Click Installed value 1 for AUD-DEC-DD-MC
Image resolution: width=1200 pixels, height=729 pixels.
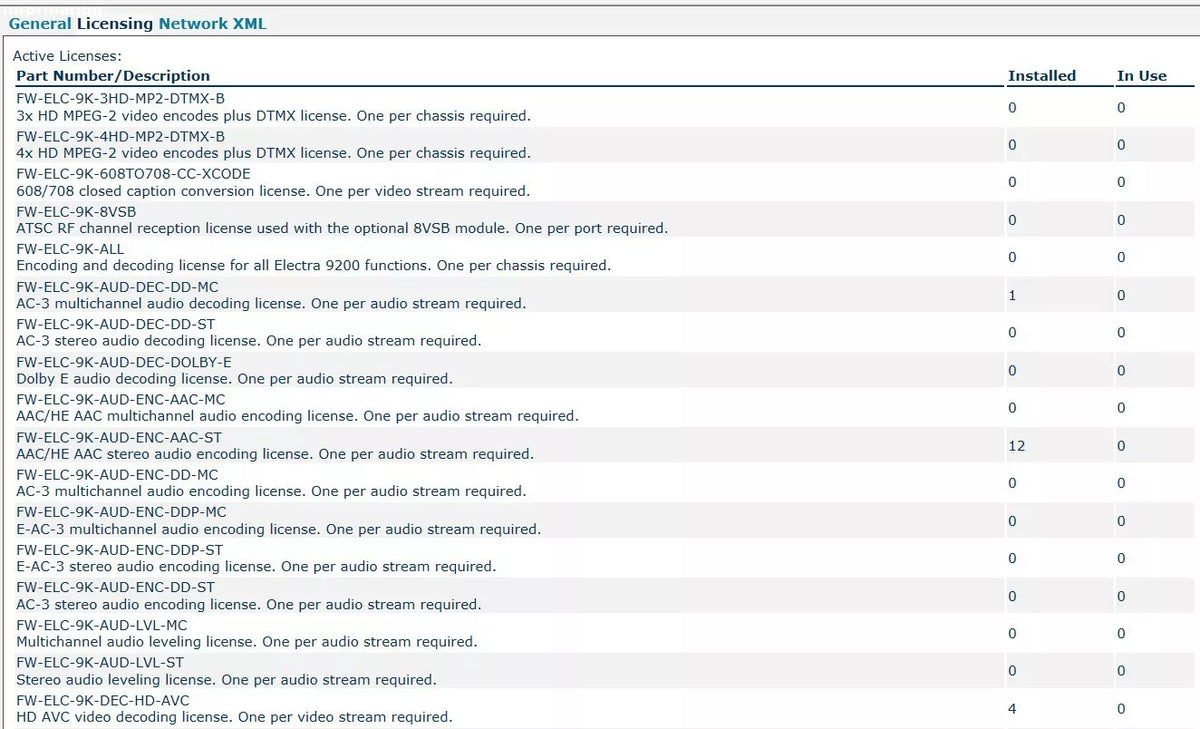pos(1012,295)
